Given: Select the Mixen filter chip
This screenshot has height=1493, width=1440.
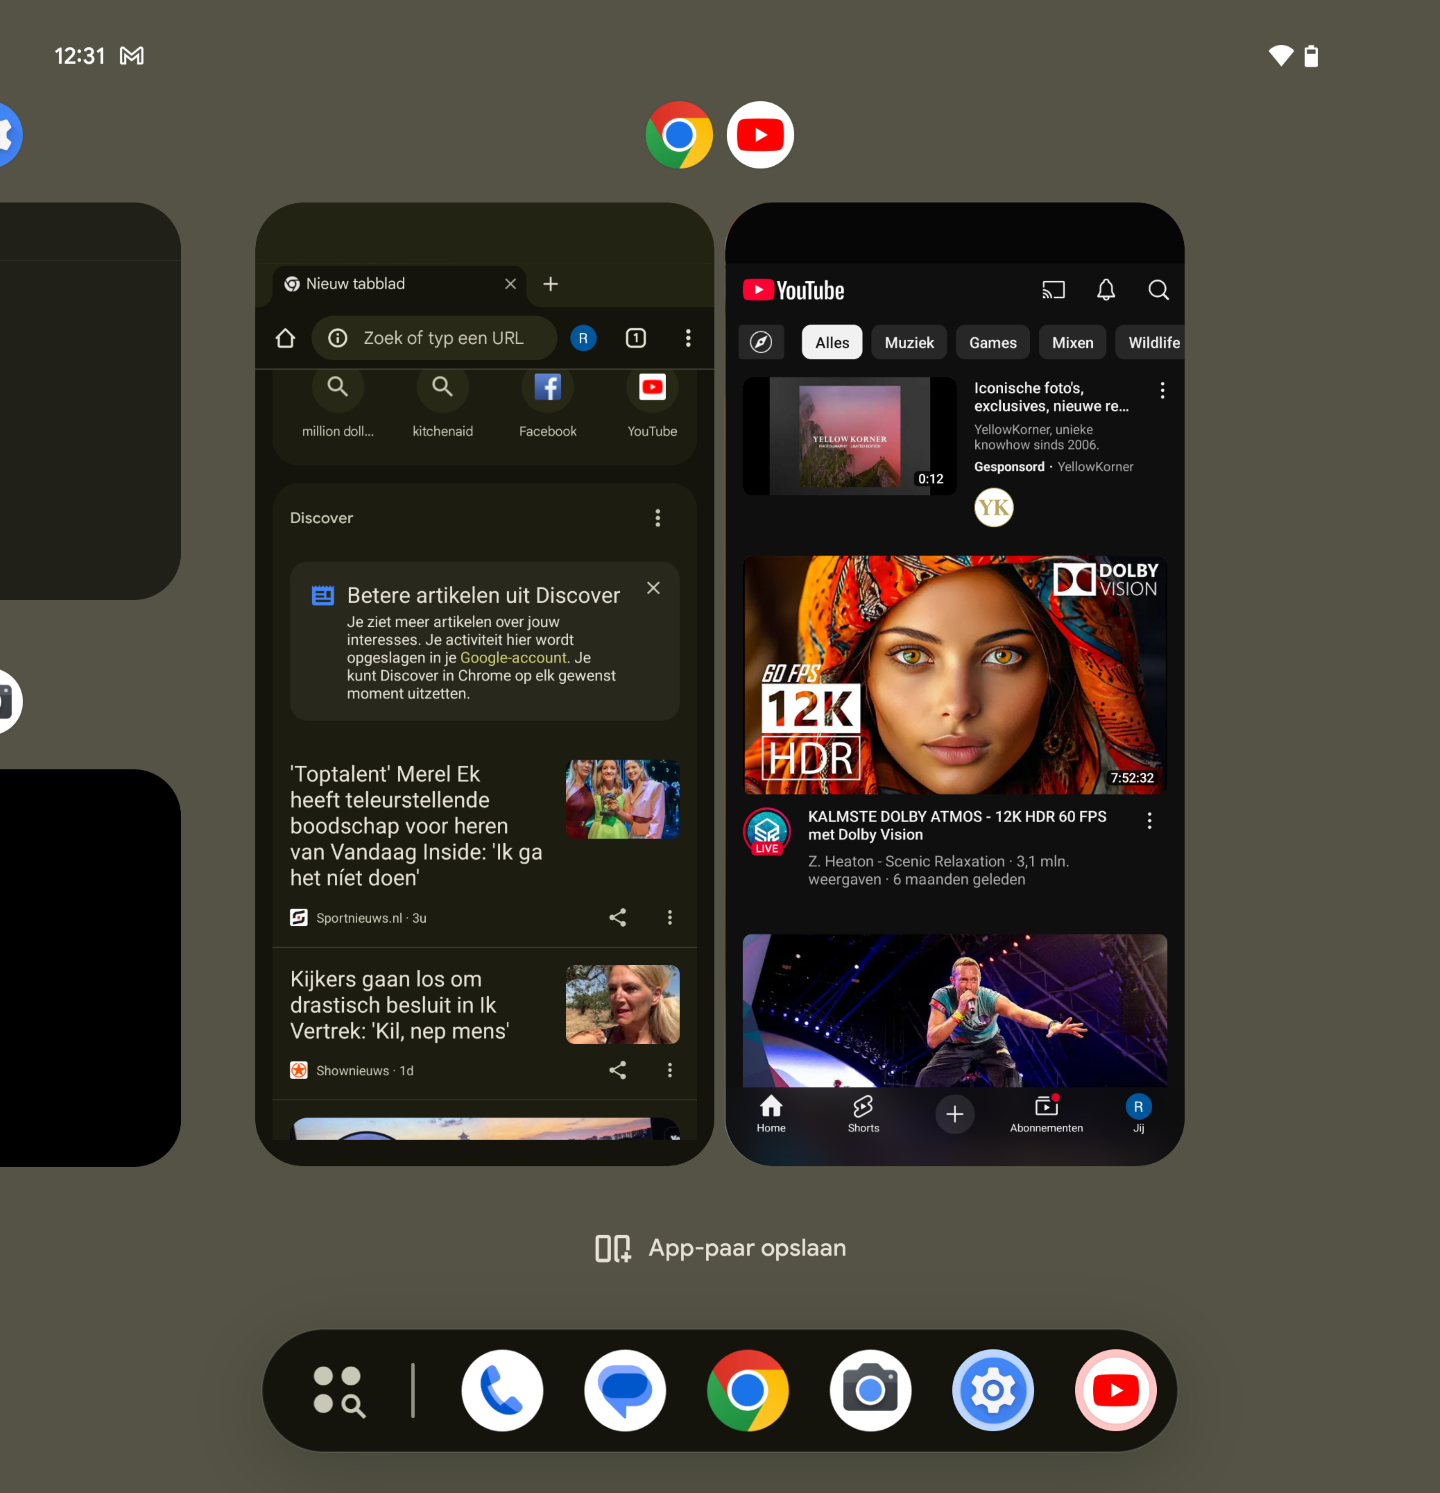Looking at the screenshot, I should pos(1073,342).
